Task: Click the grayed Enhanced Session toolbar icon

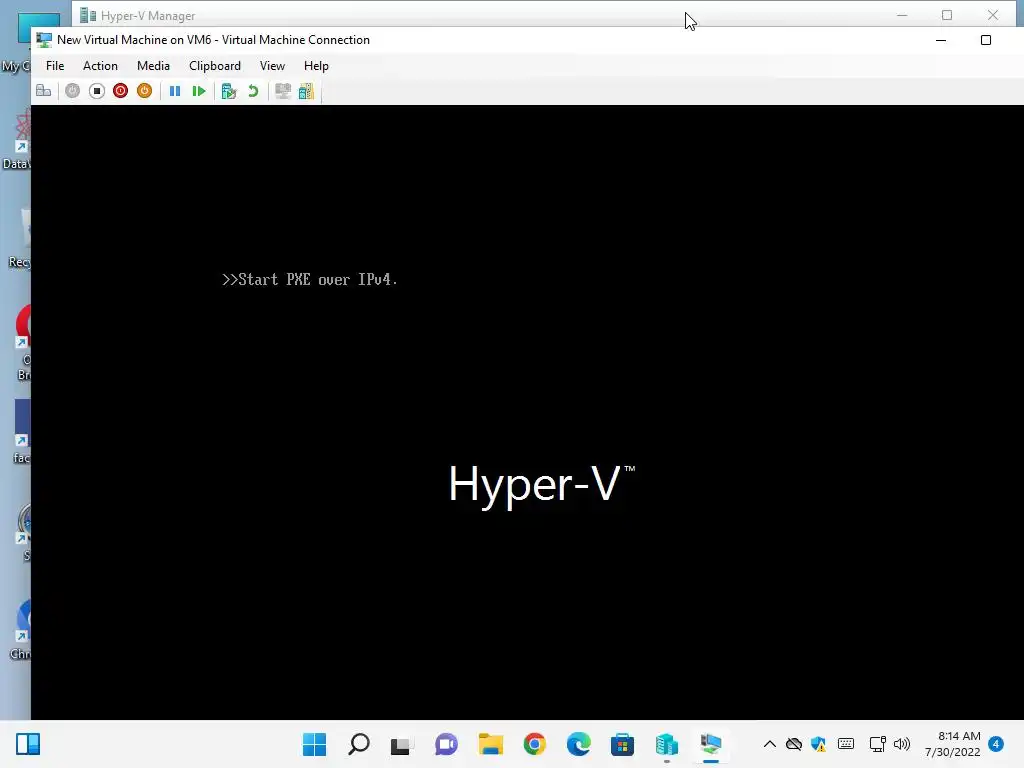Action: [283, 91]
